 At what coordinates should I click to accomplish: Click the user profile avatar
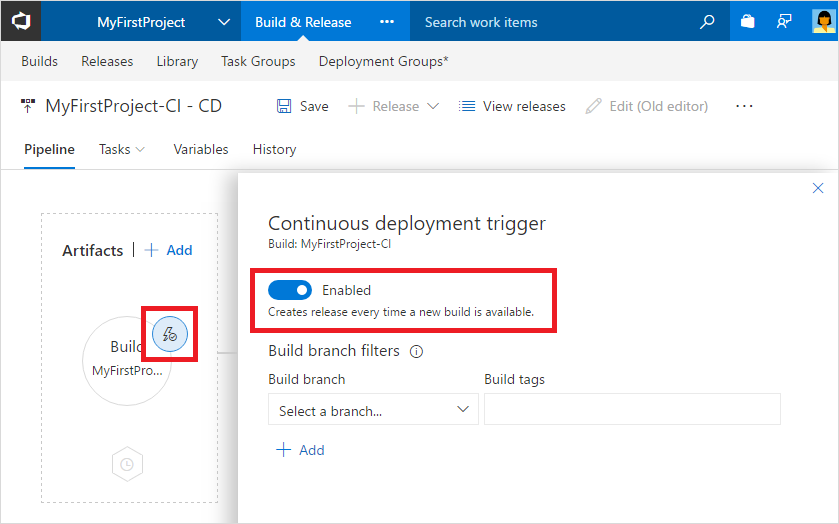click(823, 21)
